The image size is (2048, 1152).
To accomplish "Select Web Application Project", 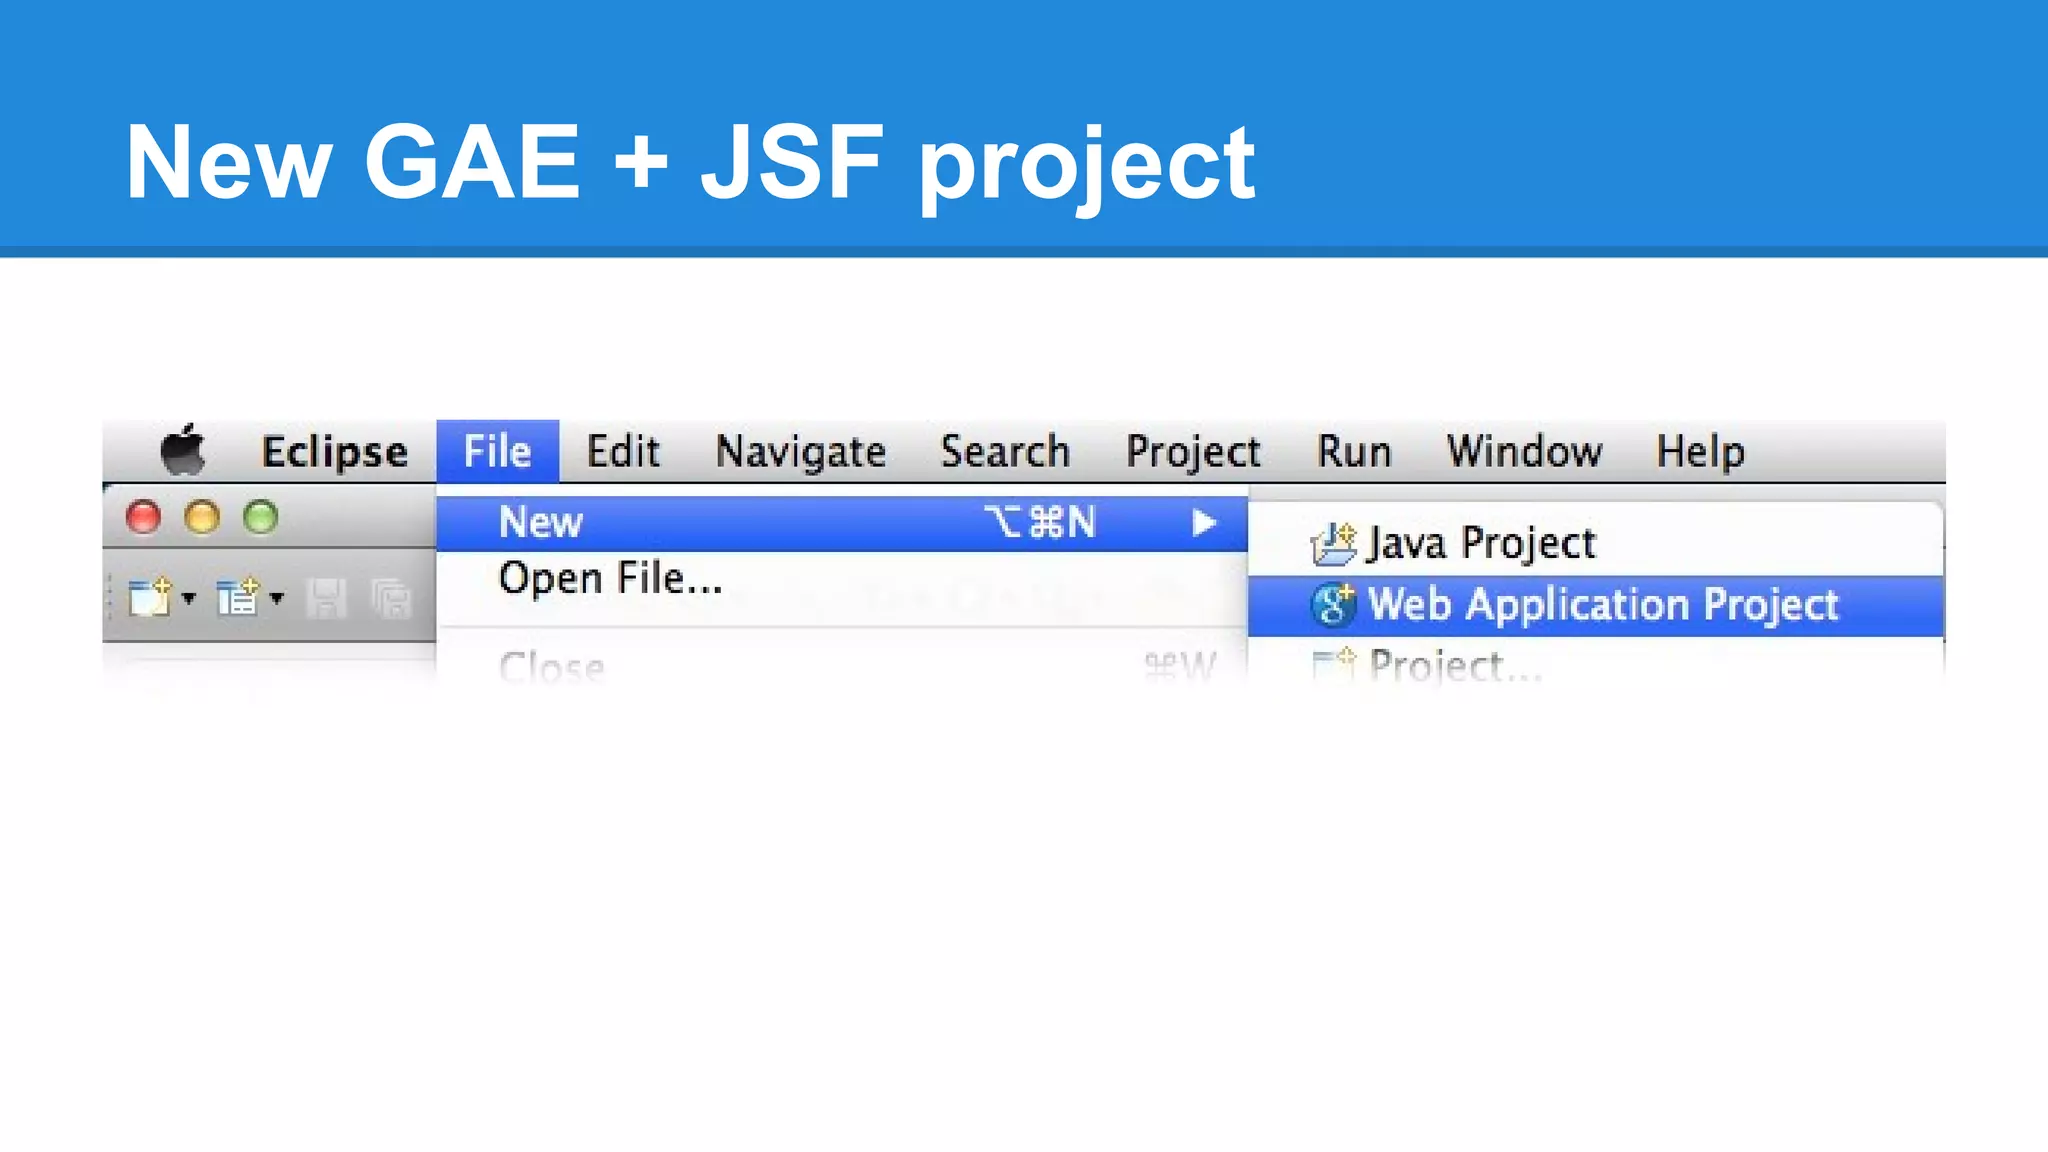I will click(x=1595, y=605).
